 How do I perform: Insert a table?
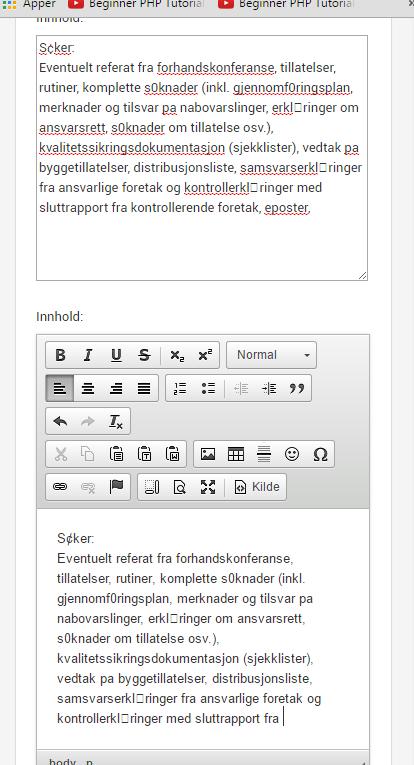pyautogui.click(x=236, y=454)
